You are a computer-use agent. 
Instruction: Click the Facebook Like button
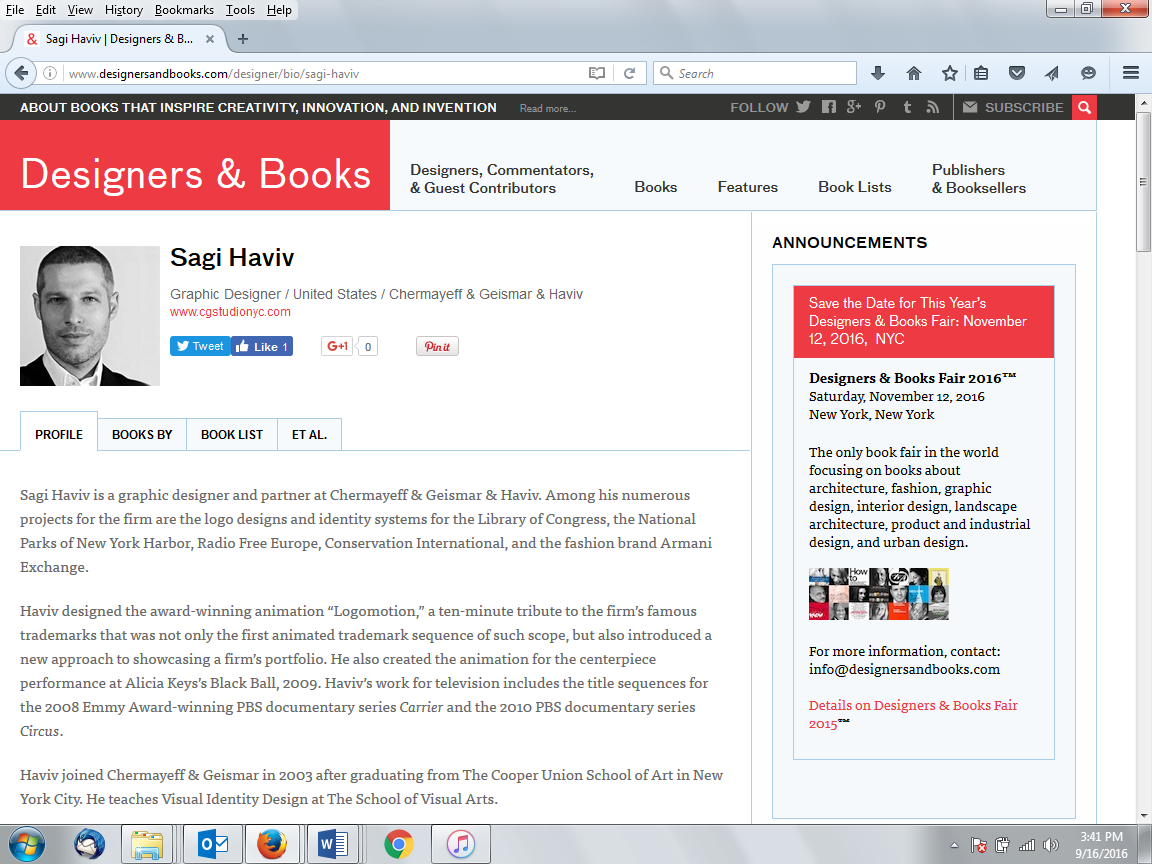click(262, 346)
